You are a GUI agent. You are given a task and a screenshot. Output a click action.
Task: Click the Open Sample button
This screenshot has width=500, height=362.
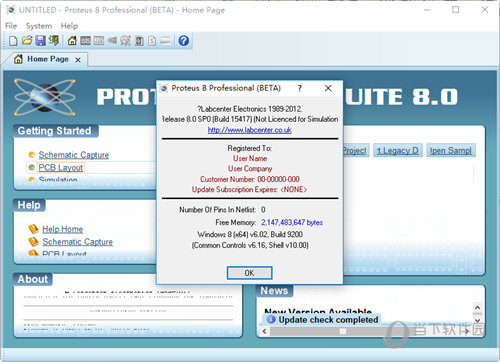point(451,151)
